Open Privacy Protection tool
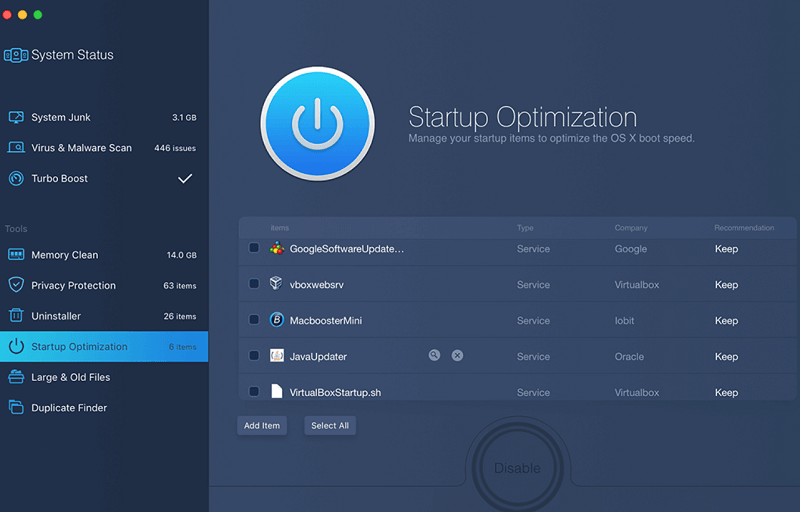The width and height of the screenshot is (800, 512). click(104, 285)
